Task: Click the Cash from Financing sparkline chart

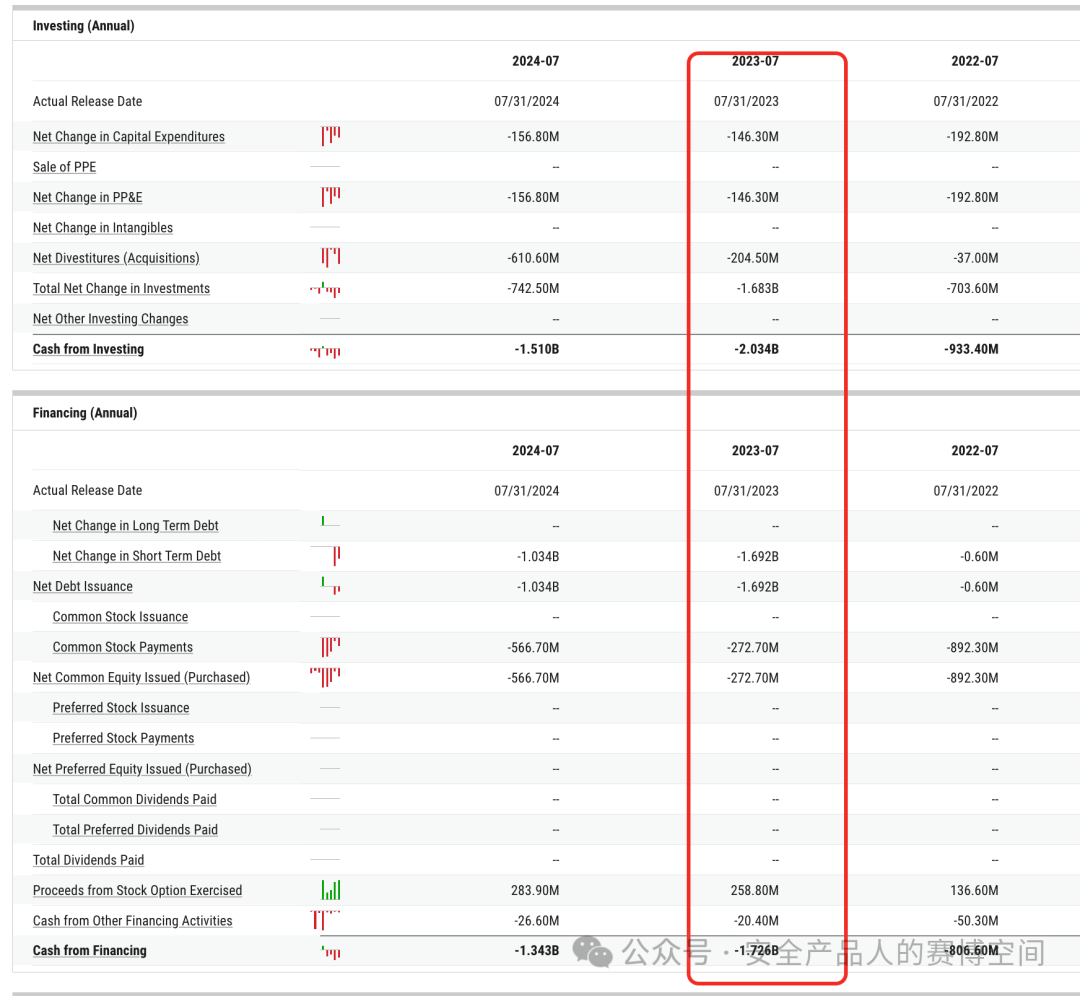Action: tap(331, 953)
